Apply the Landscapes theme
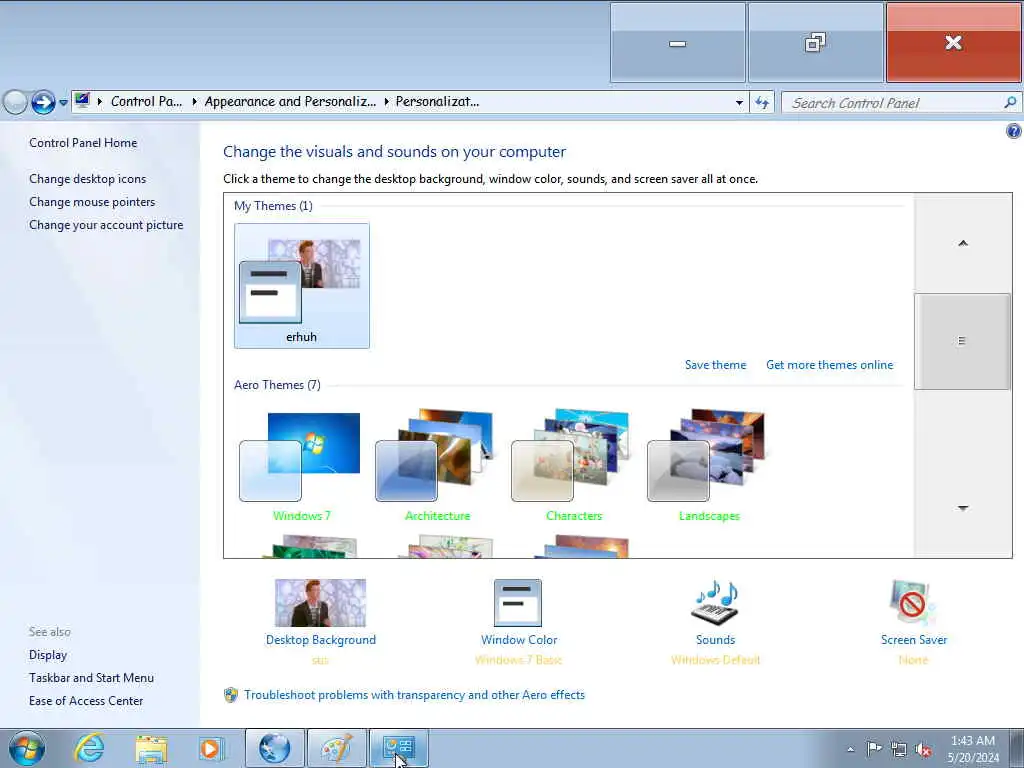Image resolution: width=1024 pixels, height=768 pixels. [709, 465]
